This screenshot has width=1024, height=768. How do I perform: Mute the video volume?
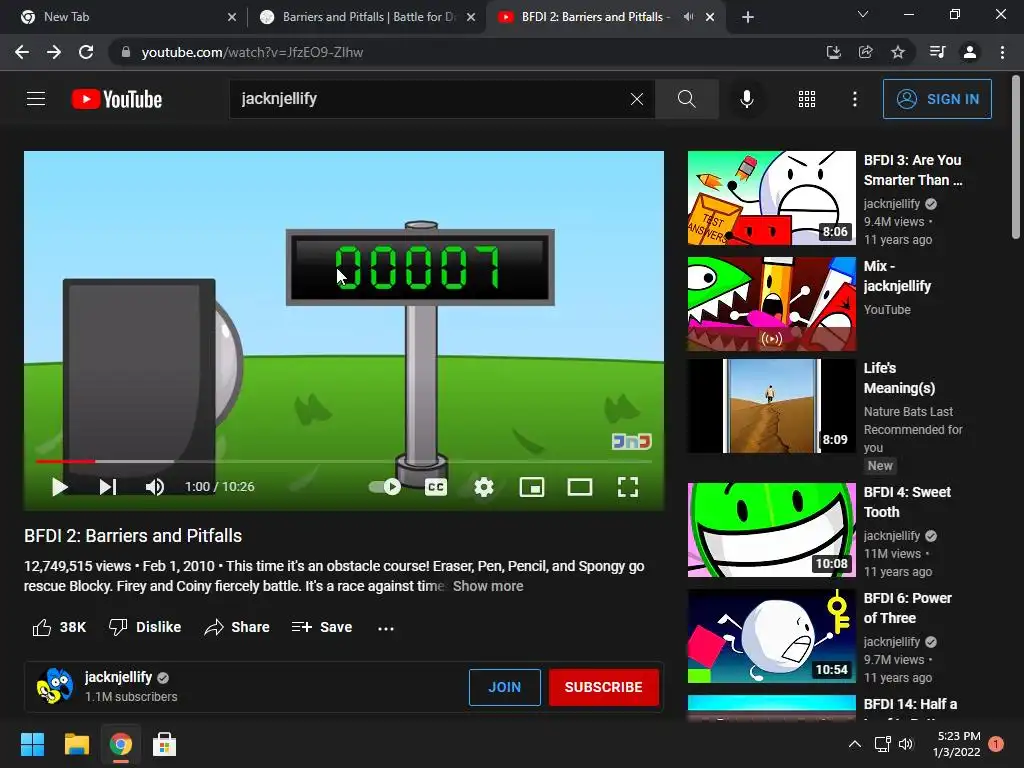coord(155,487)
